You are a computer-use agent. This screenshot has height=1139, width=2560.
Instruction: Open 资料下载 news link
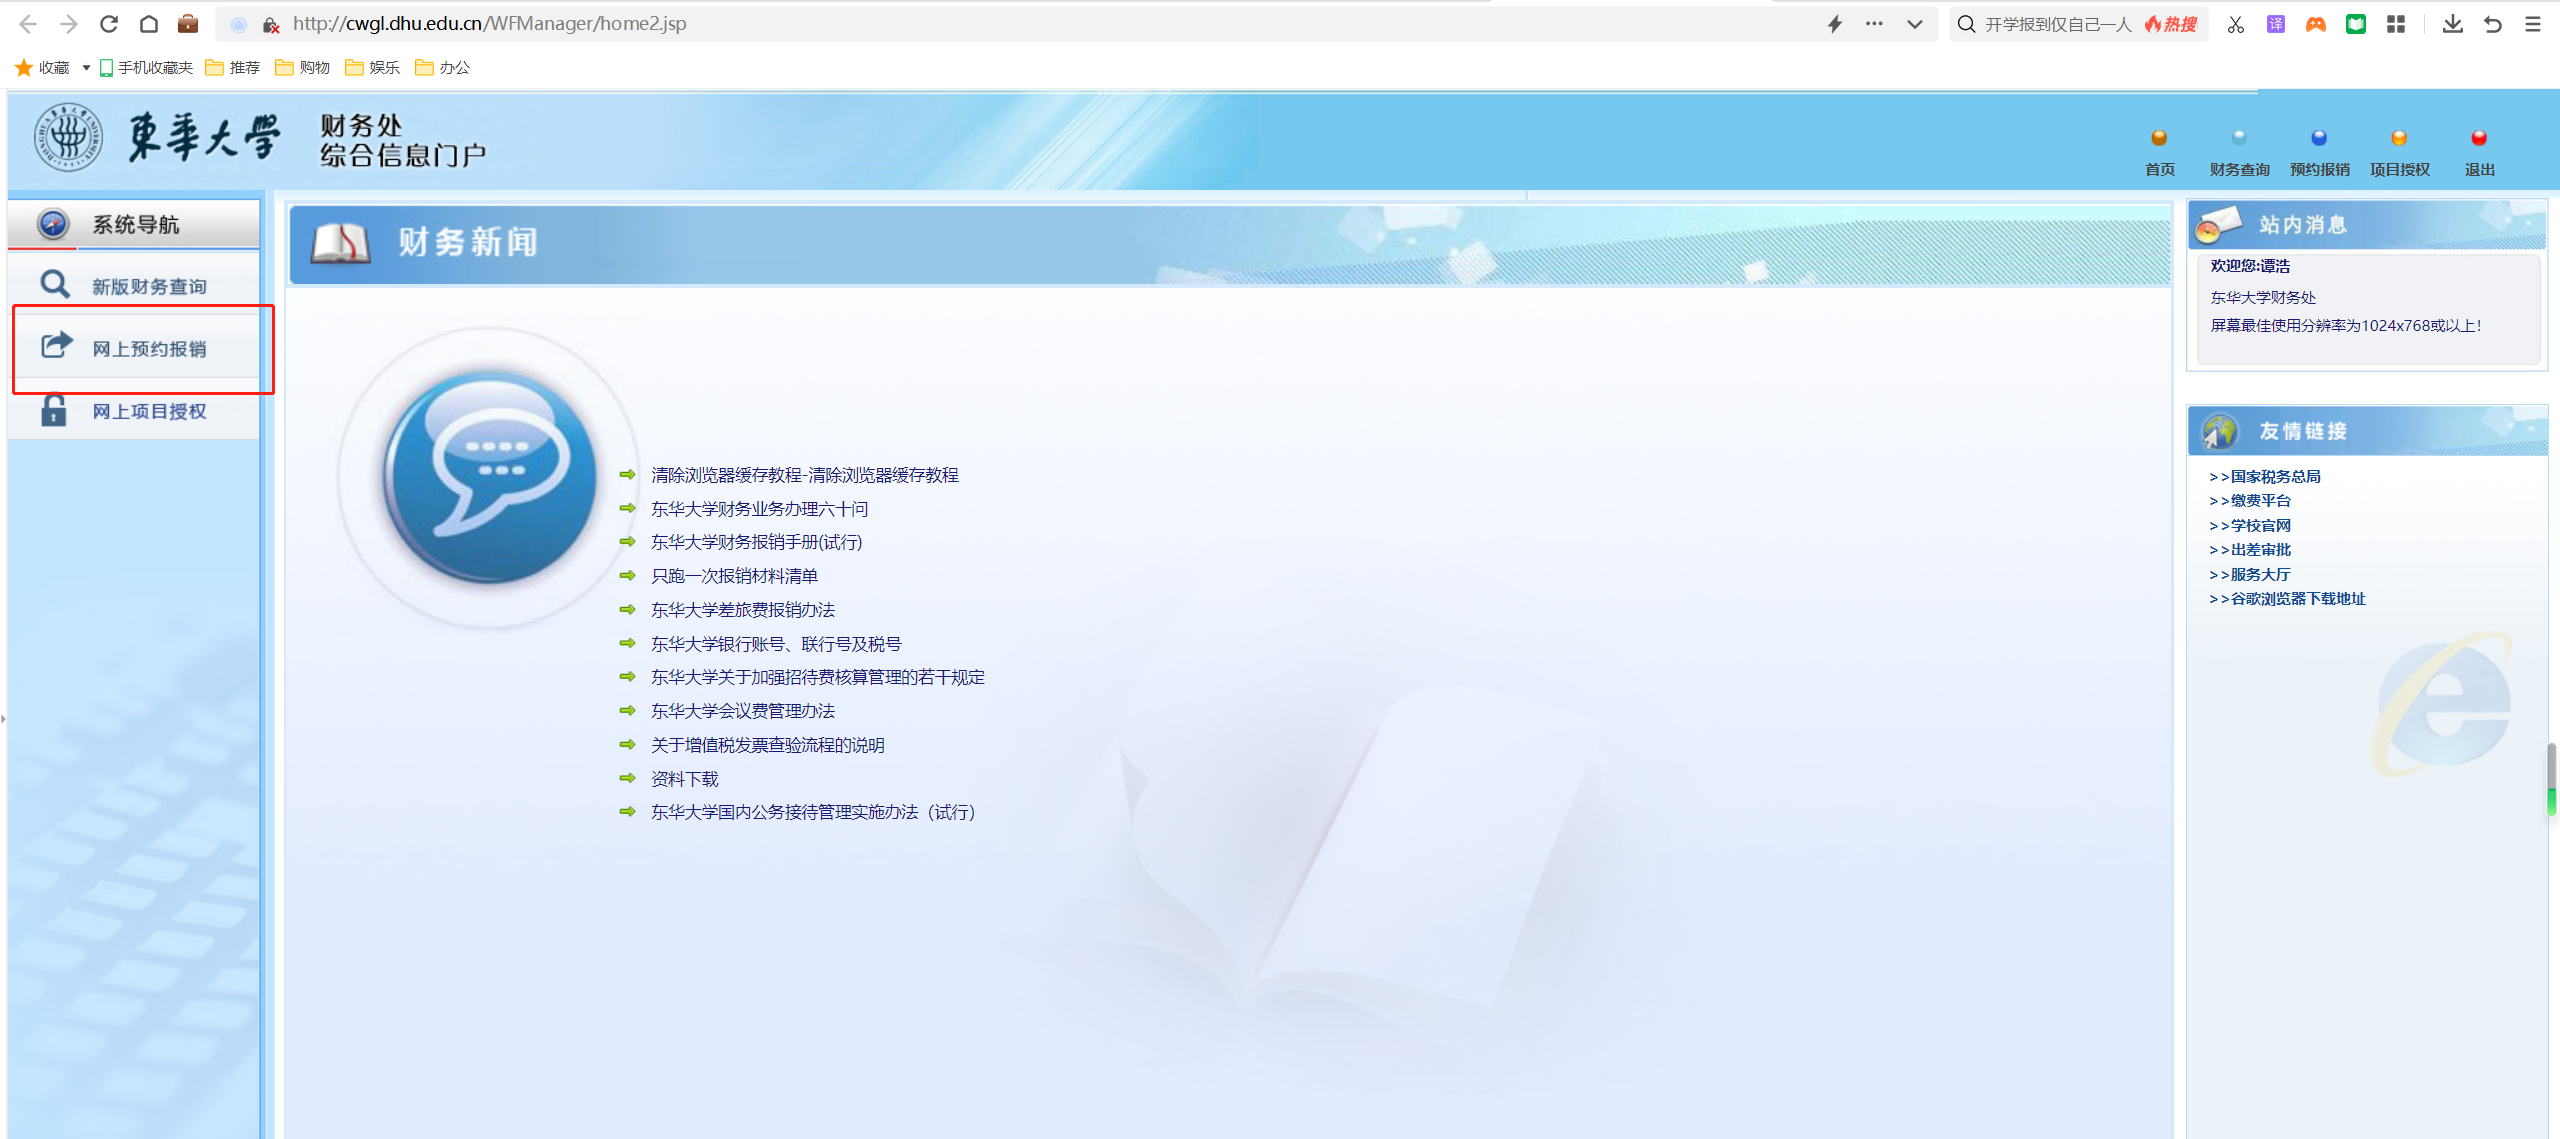coord(684,779)
